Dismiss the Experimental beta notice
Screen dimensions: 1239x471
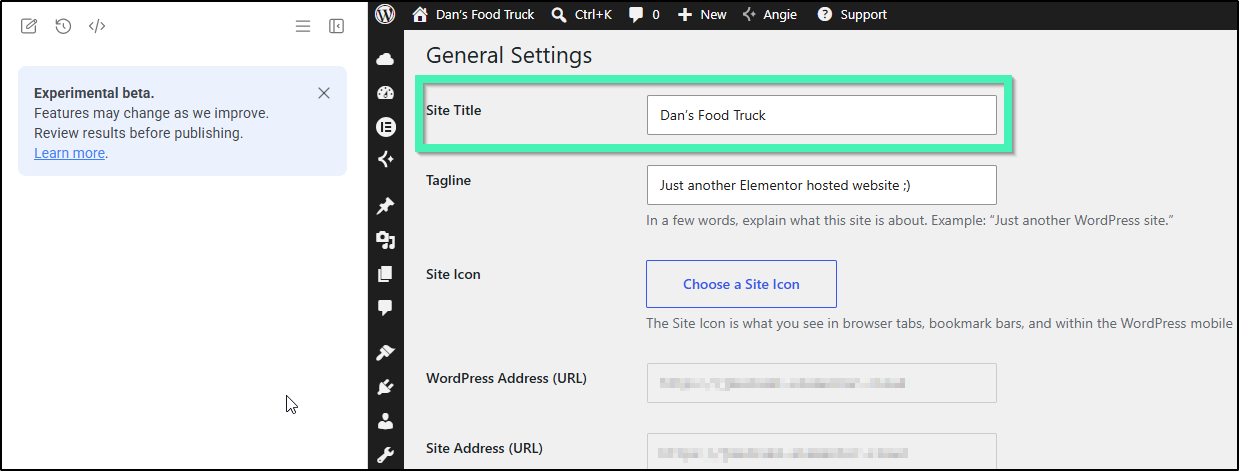[324, 93]
